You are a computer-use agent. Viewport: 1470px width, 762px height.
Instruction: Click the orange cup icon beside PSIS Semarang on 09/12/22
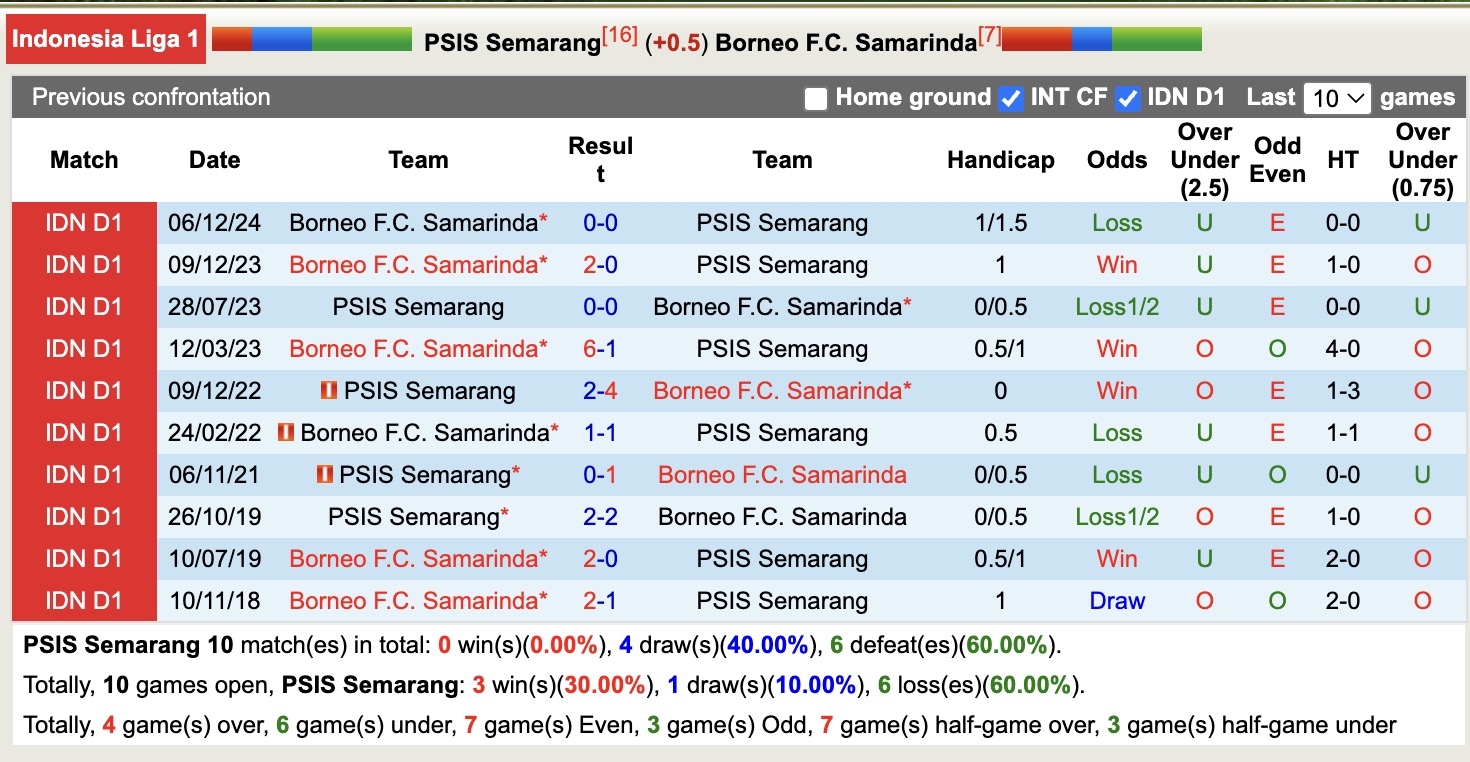330,390
